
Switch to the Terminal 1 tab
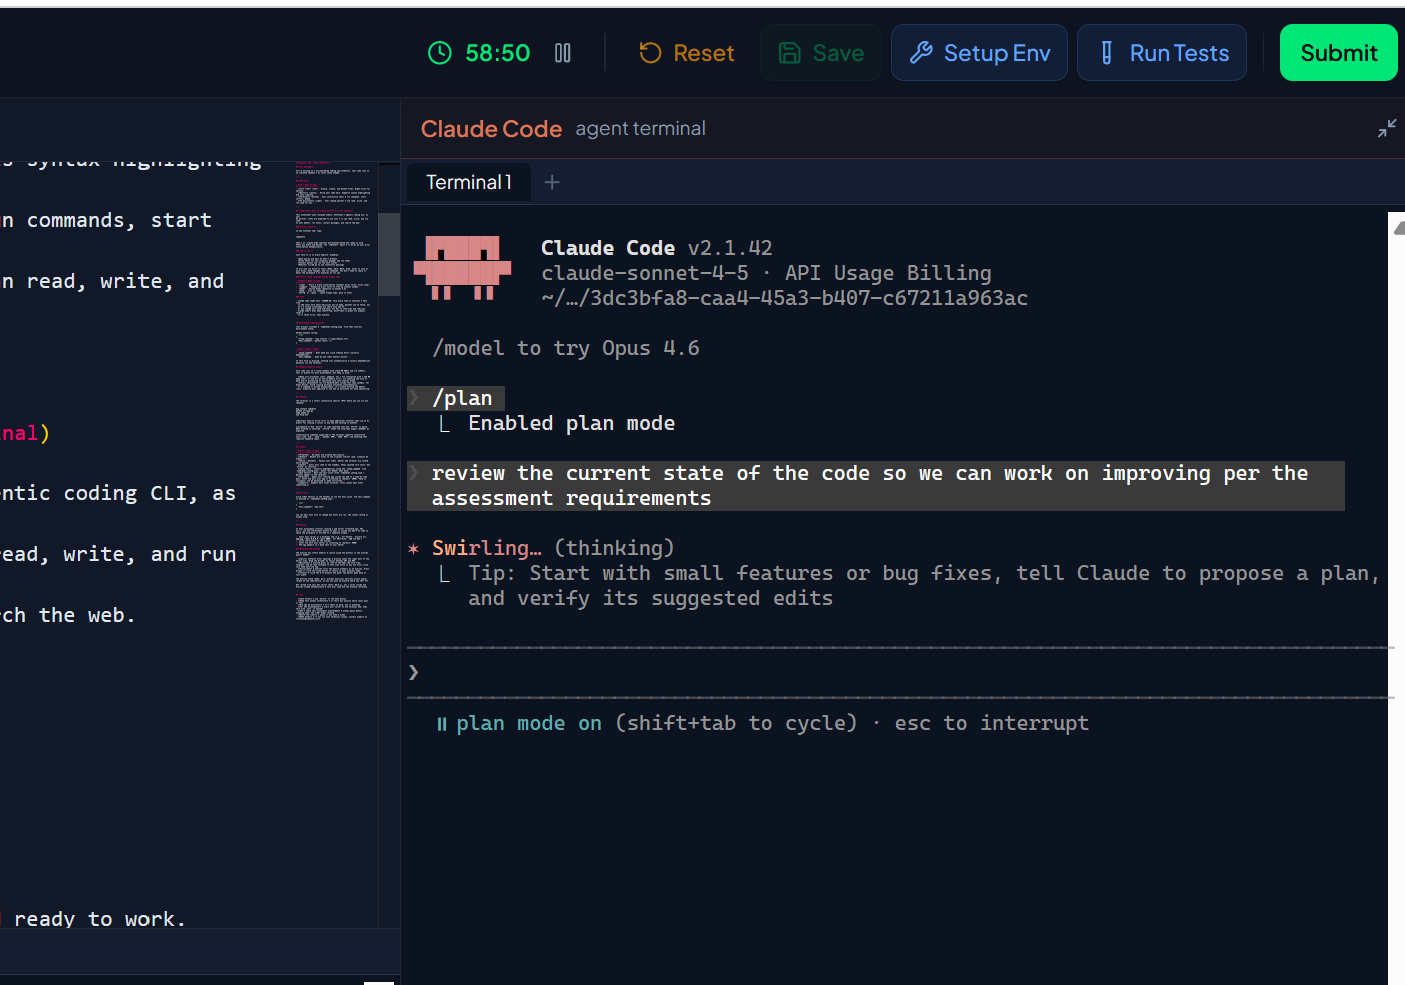click(x=469, y=182)
